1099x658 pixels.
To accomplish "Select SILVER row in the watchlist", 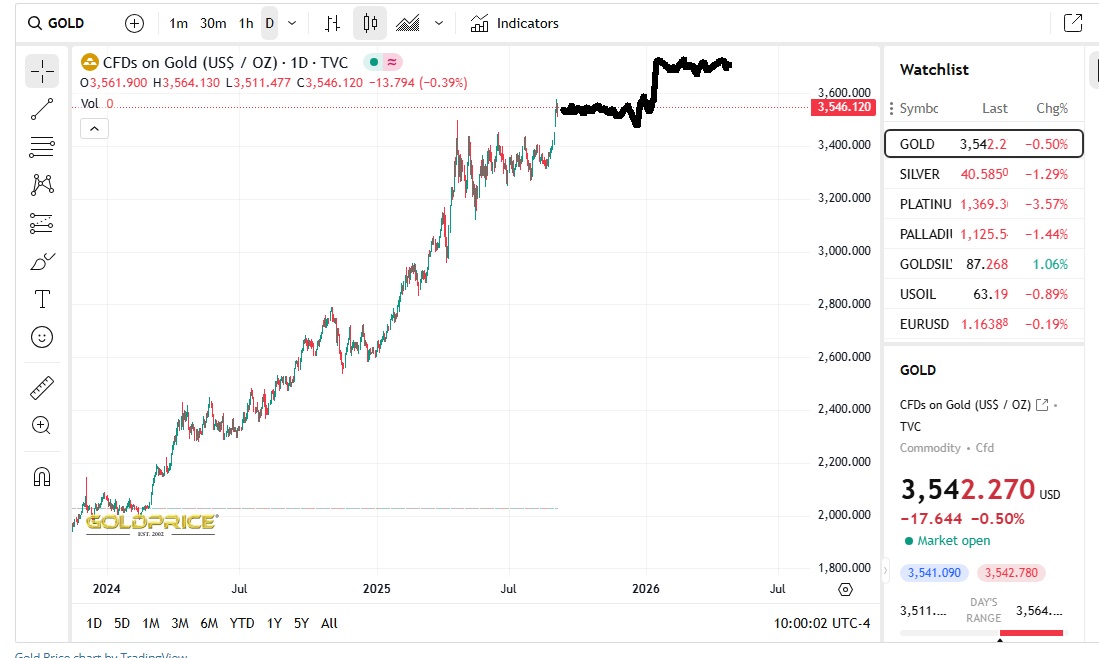I will [x=983, y=174].
